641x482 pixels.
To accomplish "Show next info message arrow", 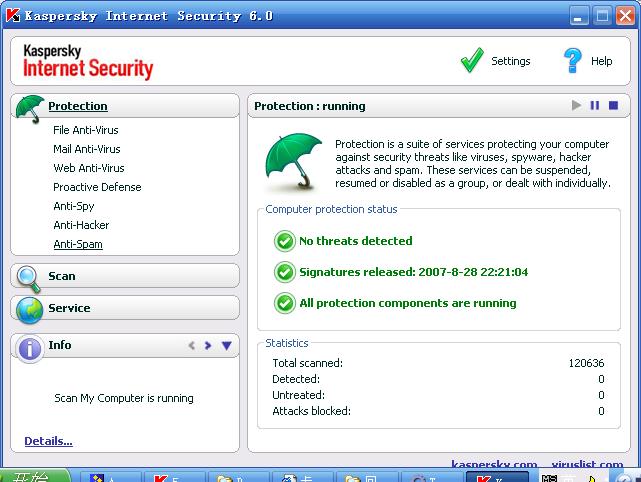I will click(x=208, y=345).
